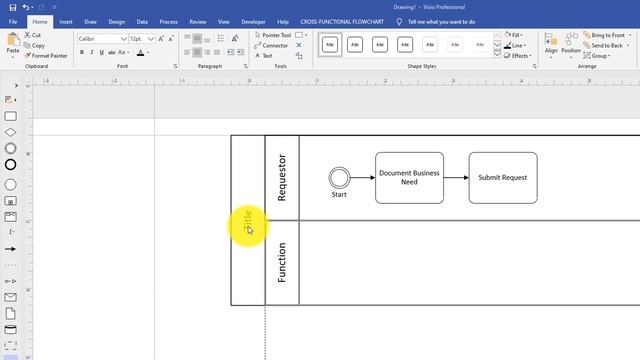Screen dimensions: 640x360
Task: Click the Save icon in title bar
Action: click(x=13, y=7)
